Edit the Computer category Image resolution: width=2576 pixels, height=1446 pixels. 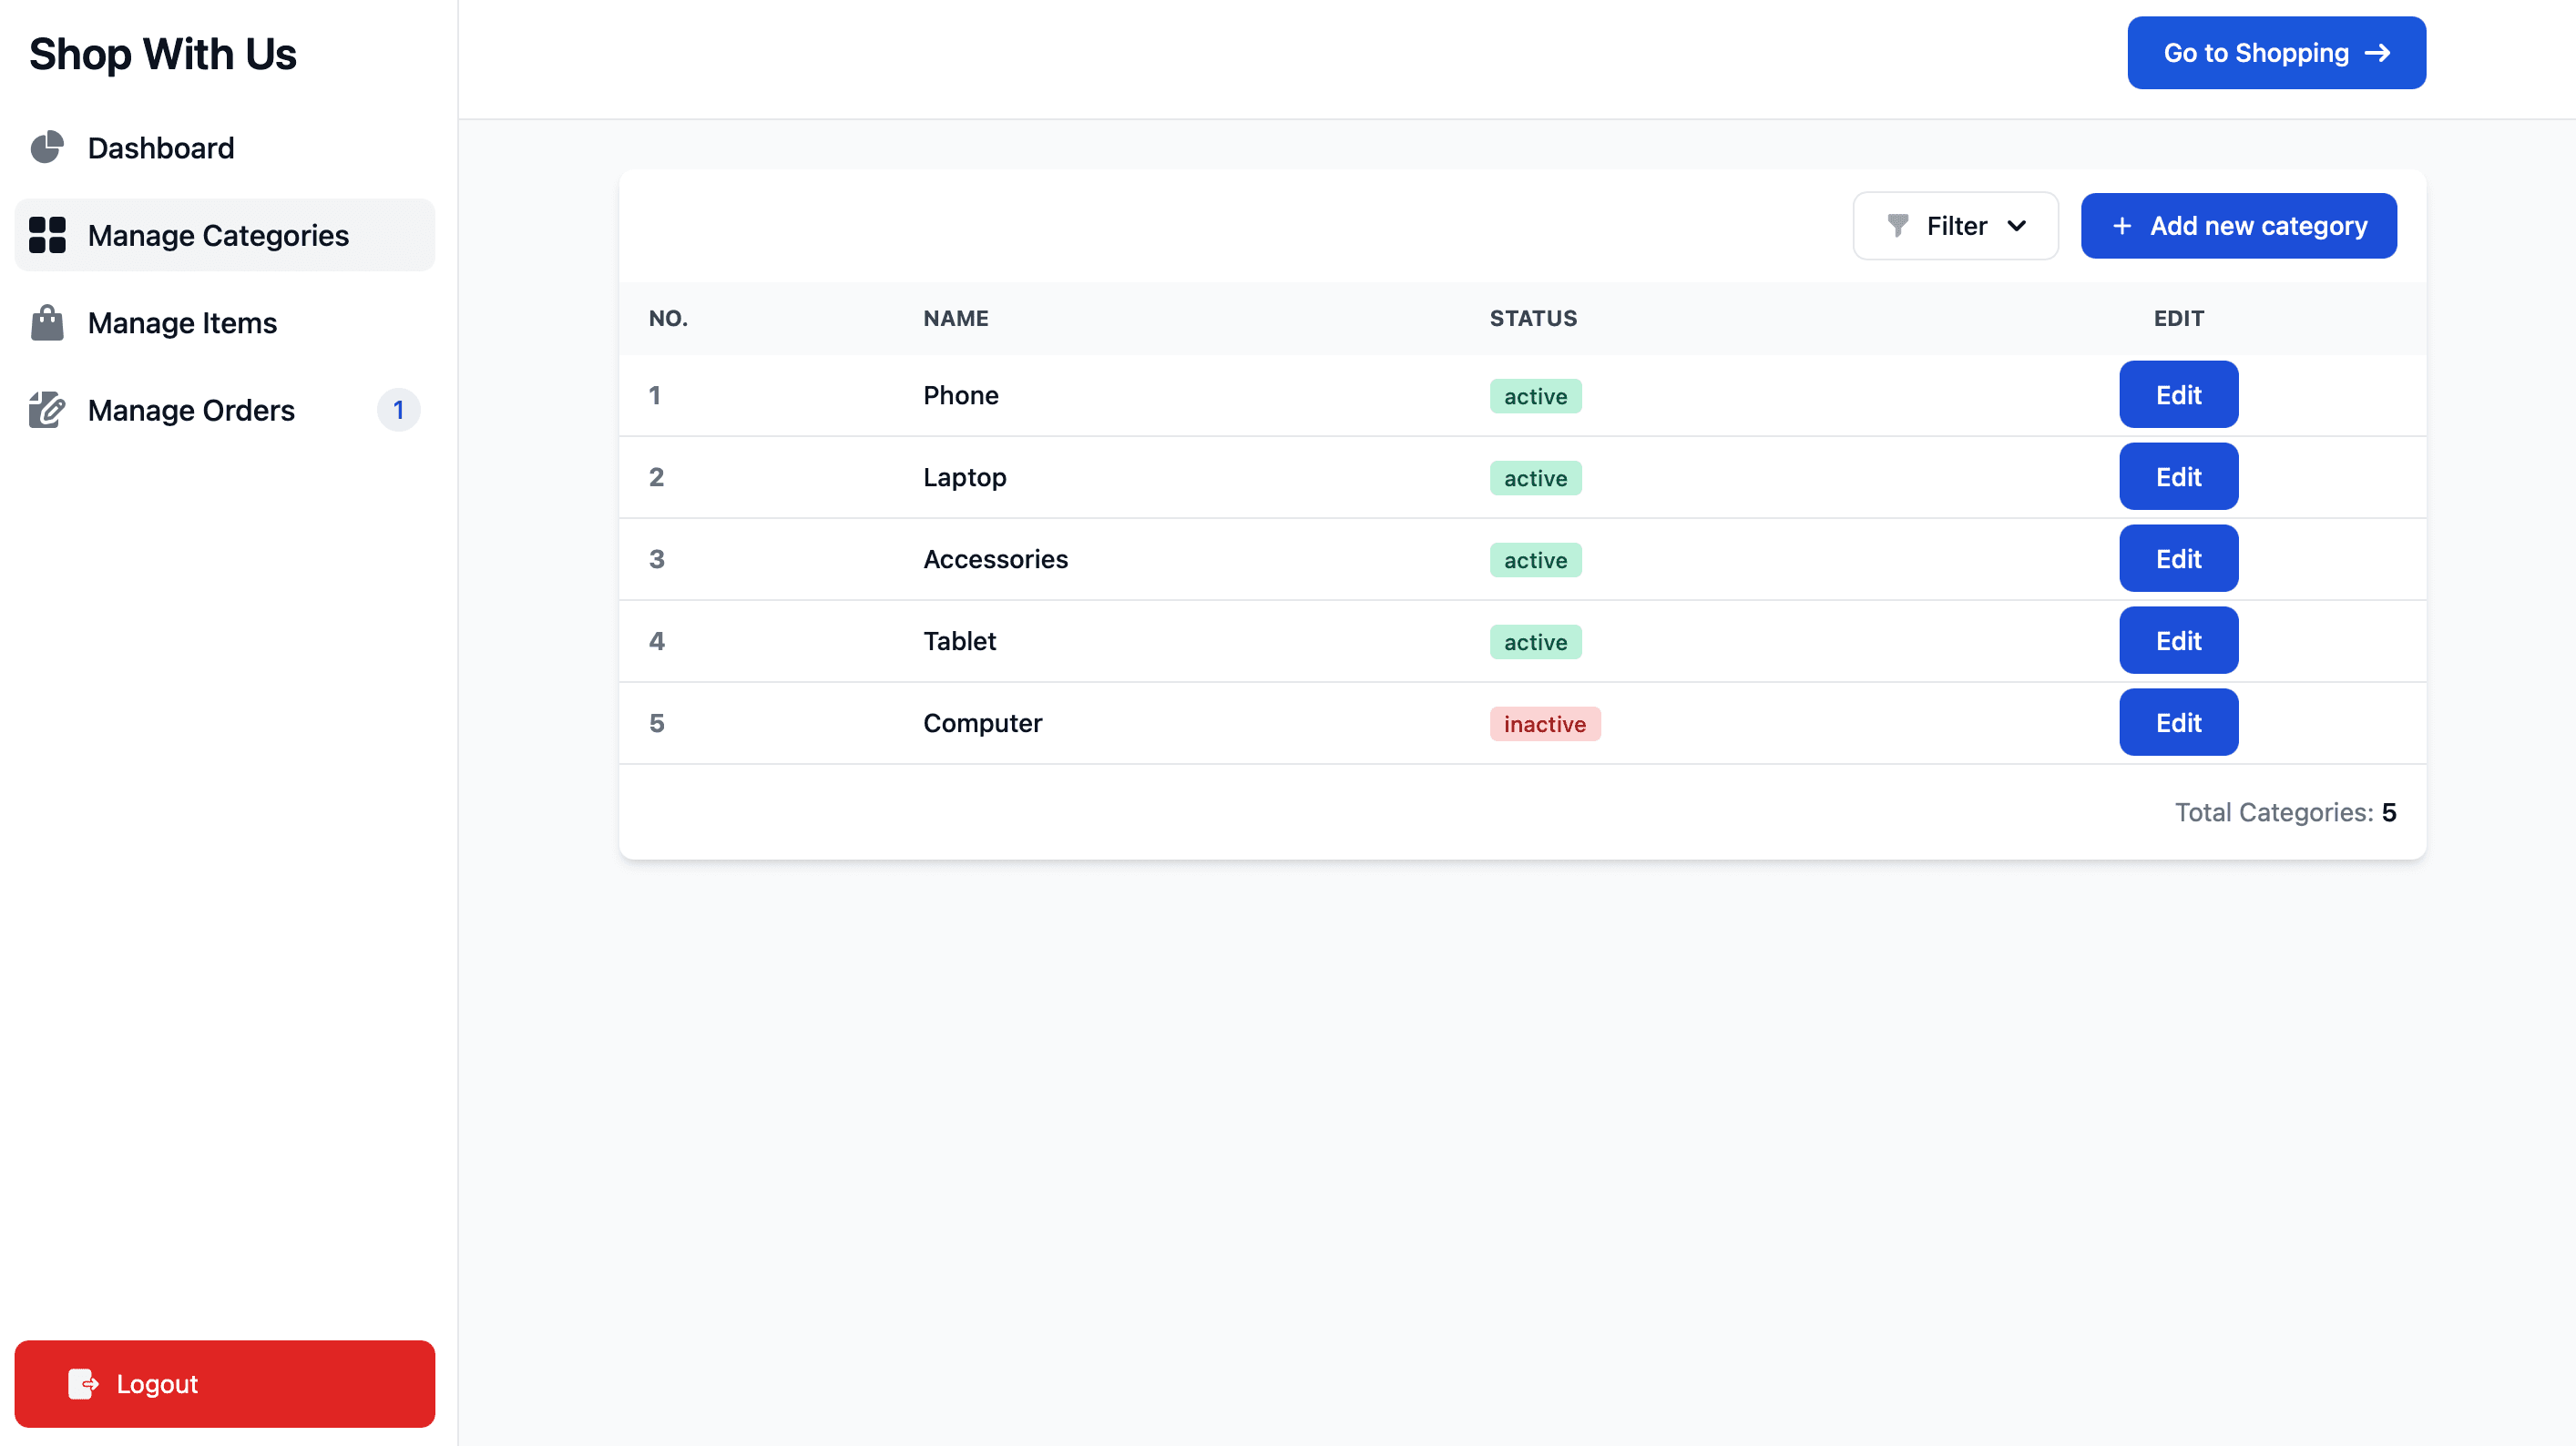click(x=2178, y=723)
